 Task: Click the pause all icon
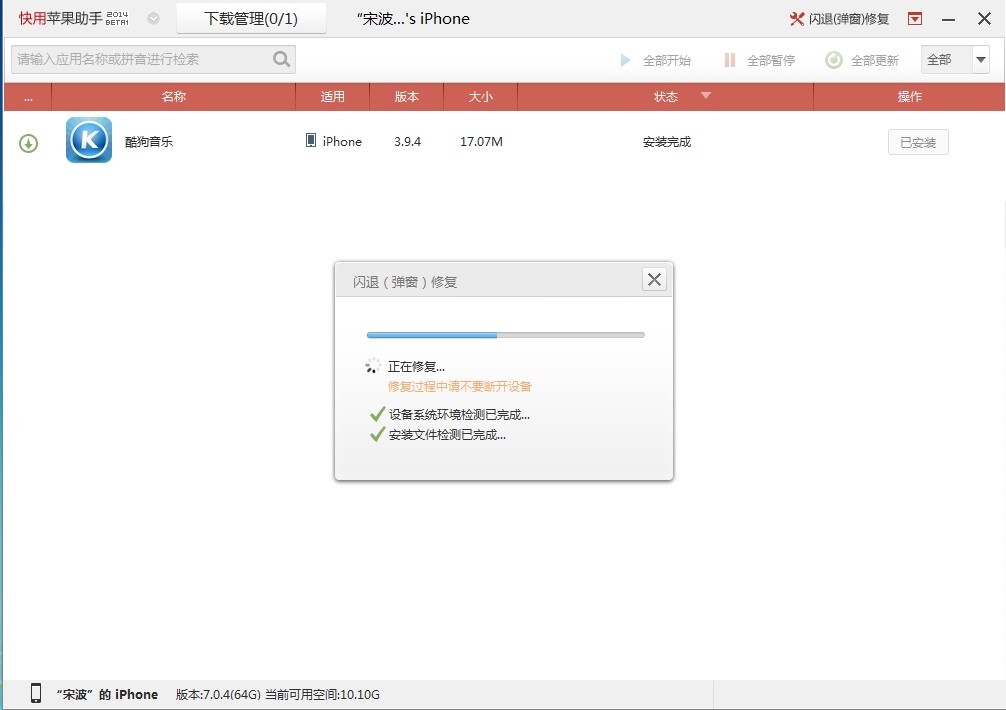(x=729, y=60)
